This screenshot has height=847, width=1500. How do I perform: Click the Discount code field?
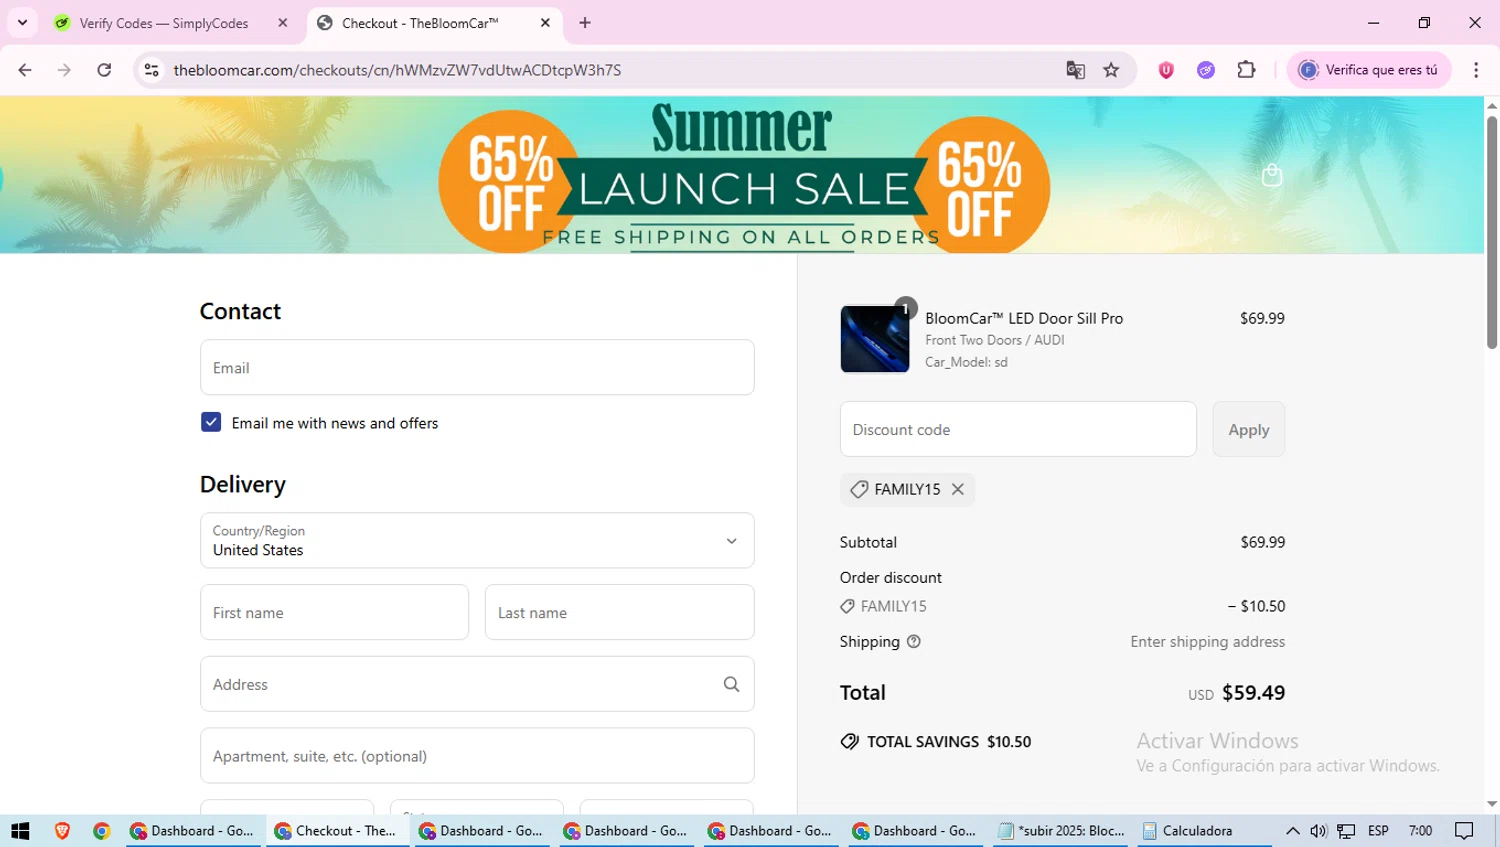1018,429
